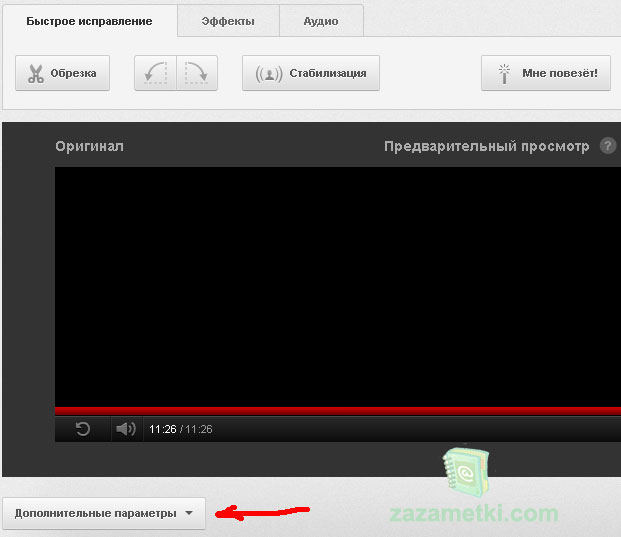The width and height of the screenshot is (621, 537).
Task: Click the 11:26 / 11:26 time display
Action: click(x=181, y=429)
